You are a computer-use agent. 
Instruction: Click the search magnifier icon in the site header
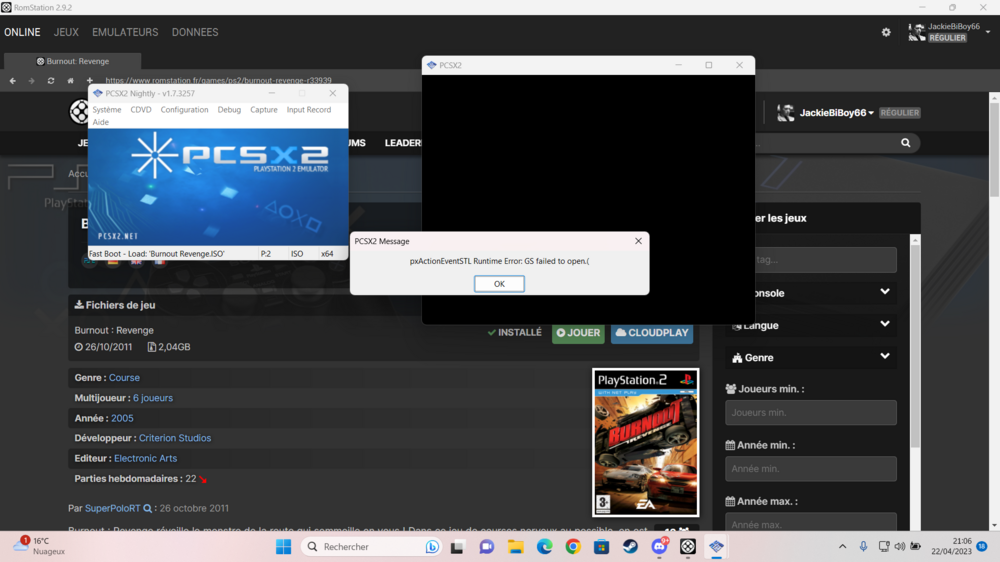[x=905, y=143]
